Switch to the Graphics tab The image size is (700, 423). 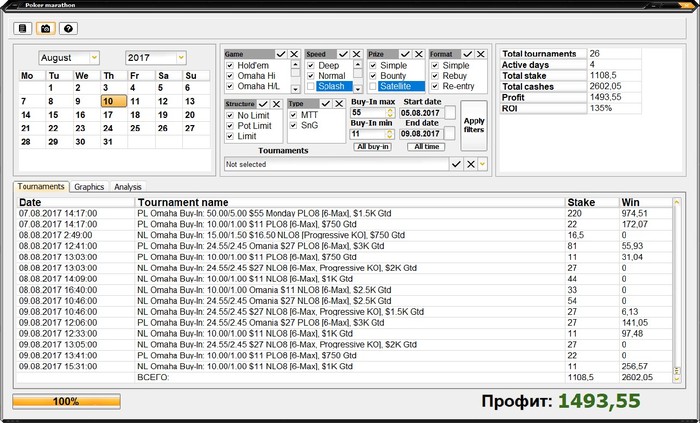coord(89,187)
